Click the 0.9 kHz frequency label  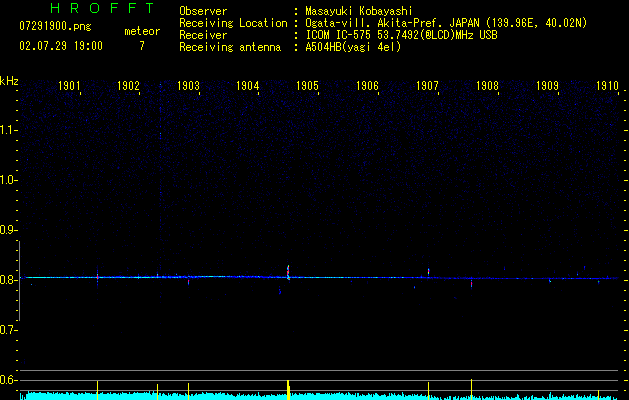8,230
